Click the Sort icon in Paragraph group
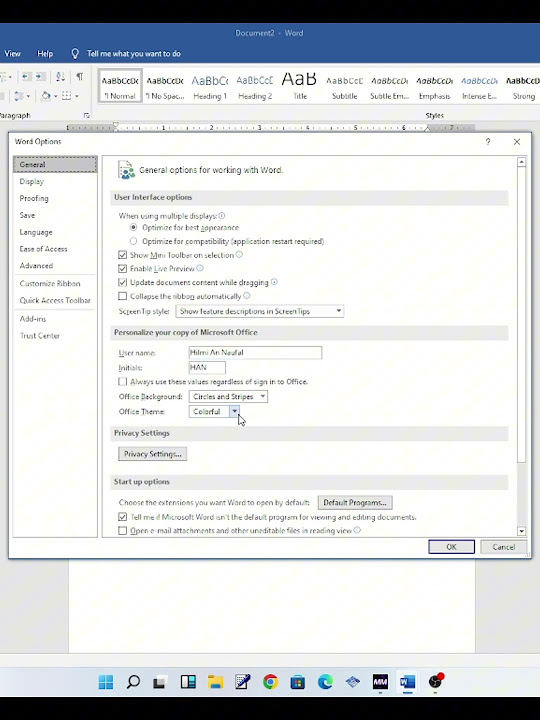The width and height of the screenshot is (540, 720). coord(60,77)
